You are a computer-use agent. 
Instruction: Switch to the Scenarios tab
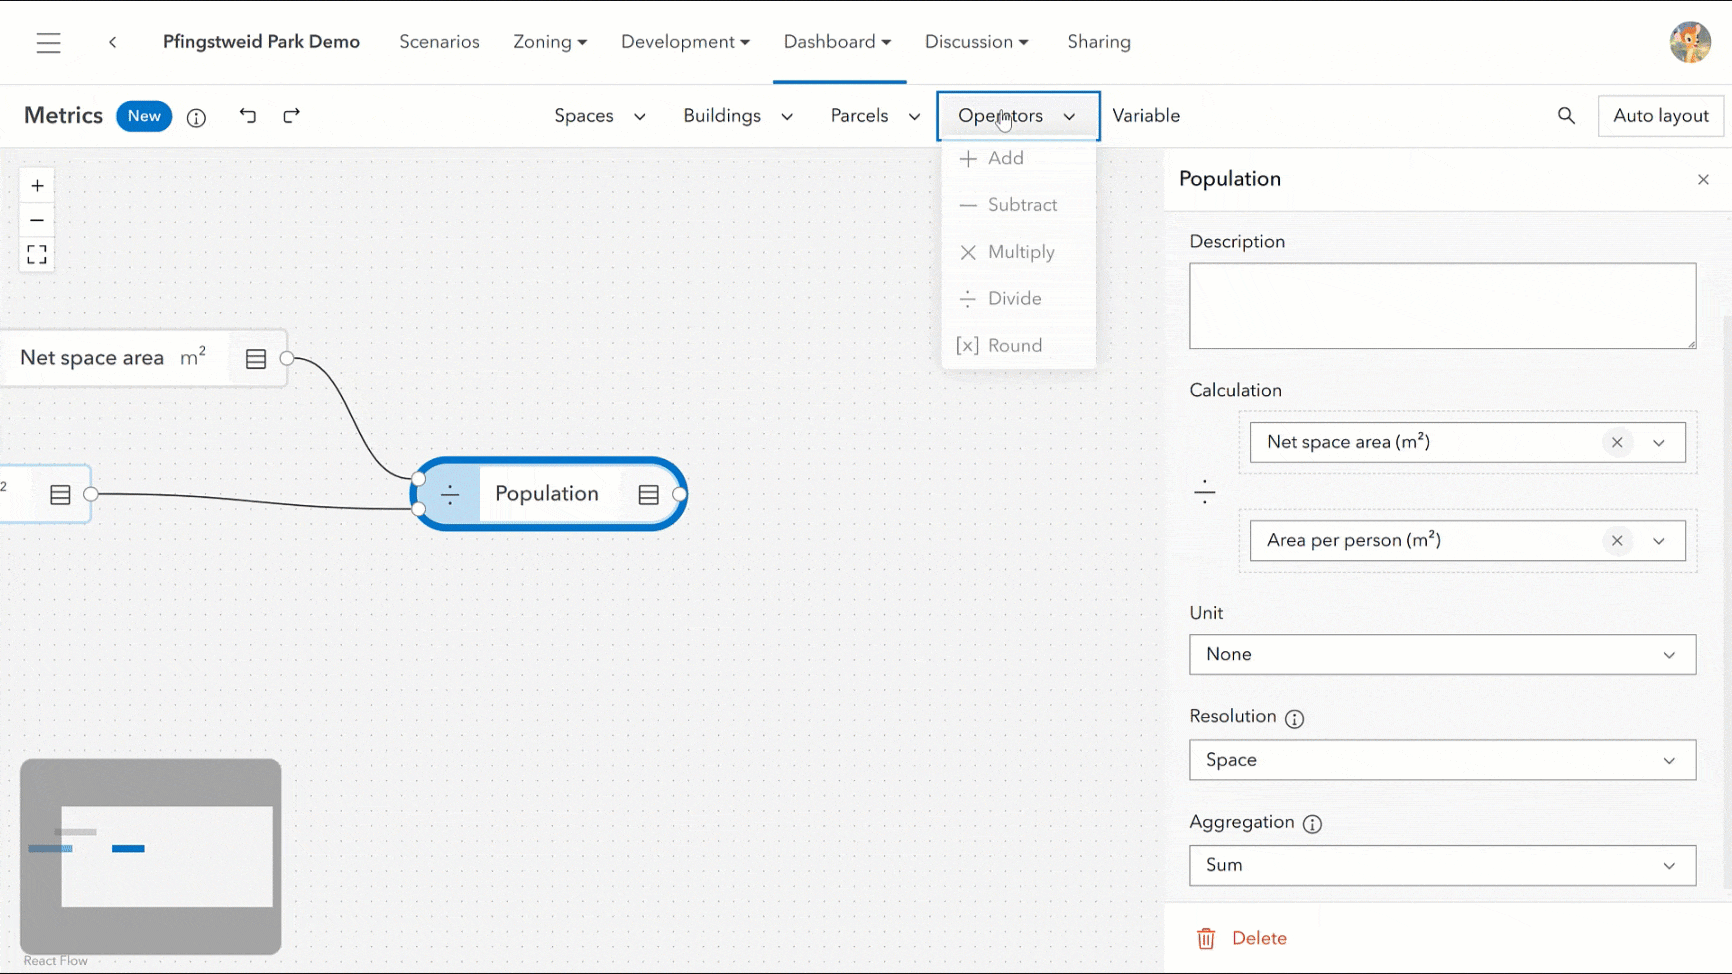pyautogui.click(x=439, y=42)
